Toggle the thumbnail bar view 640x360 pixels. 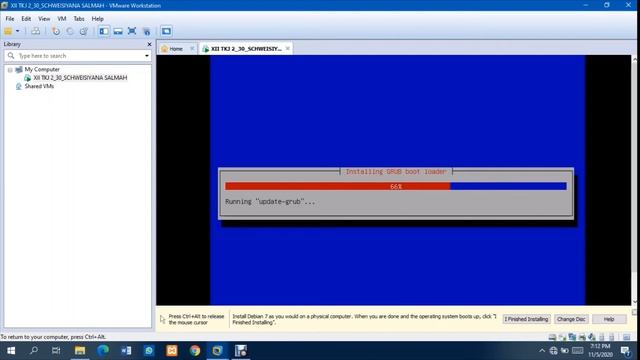[x=118, y=31]
